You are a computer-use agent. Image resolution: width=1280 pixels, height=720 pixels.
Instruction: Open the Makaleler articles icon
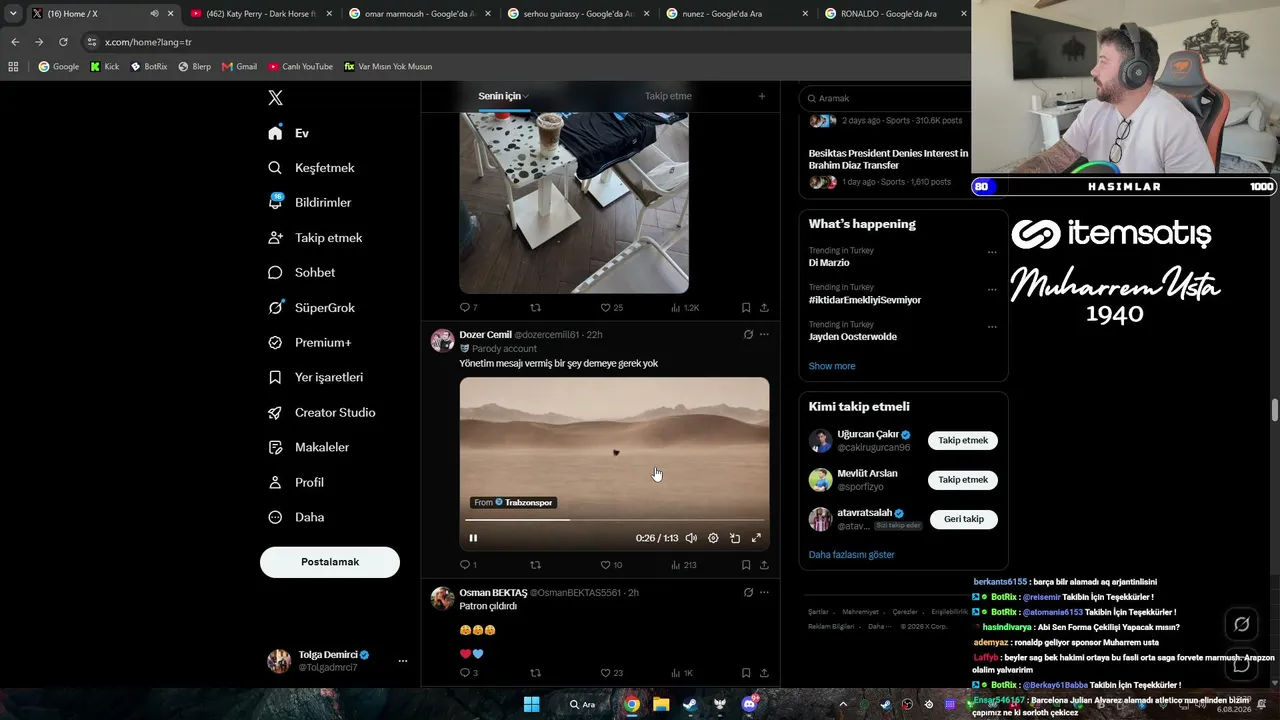click(x=275, y=448)
